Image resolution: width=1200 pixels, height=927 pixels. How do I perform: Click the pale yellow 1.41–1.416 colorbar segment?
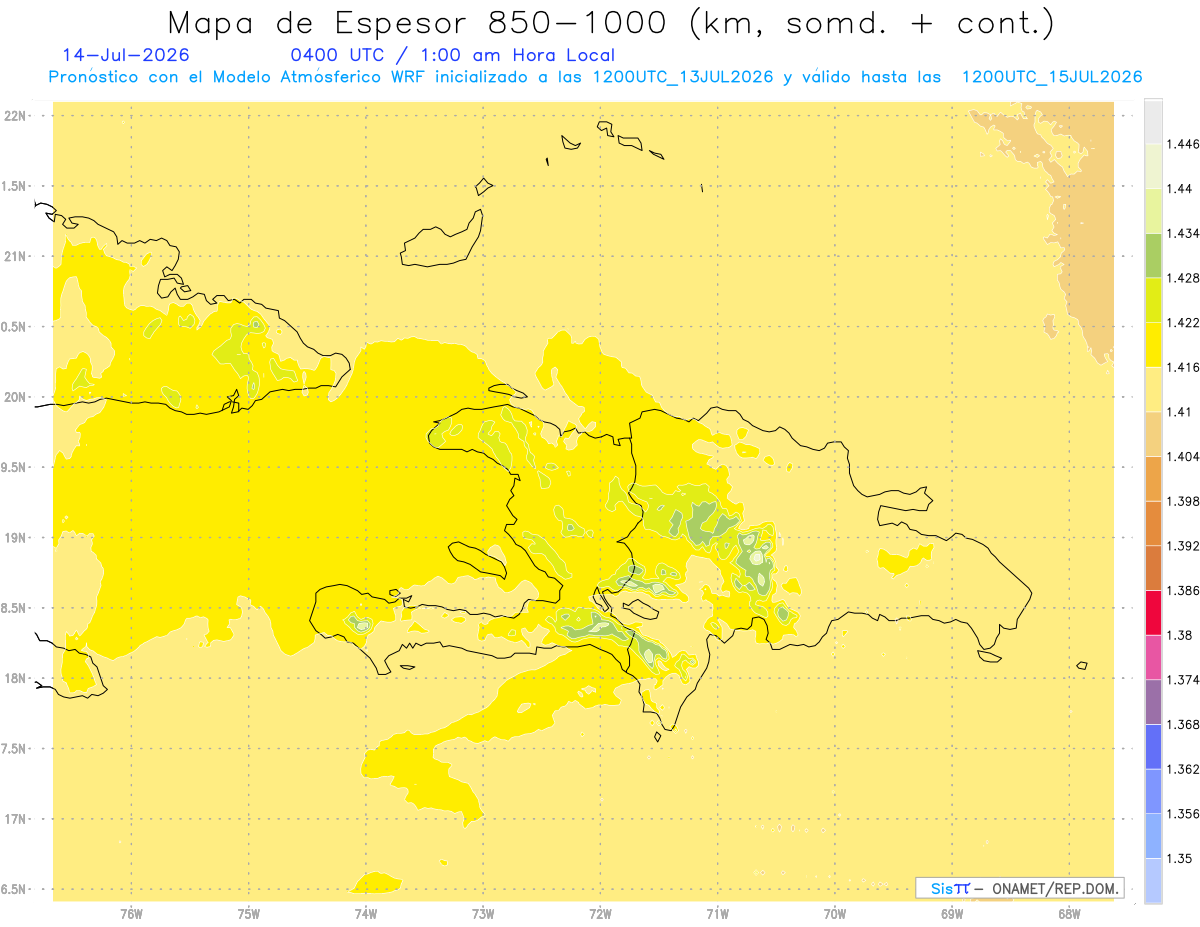1153,389
